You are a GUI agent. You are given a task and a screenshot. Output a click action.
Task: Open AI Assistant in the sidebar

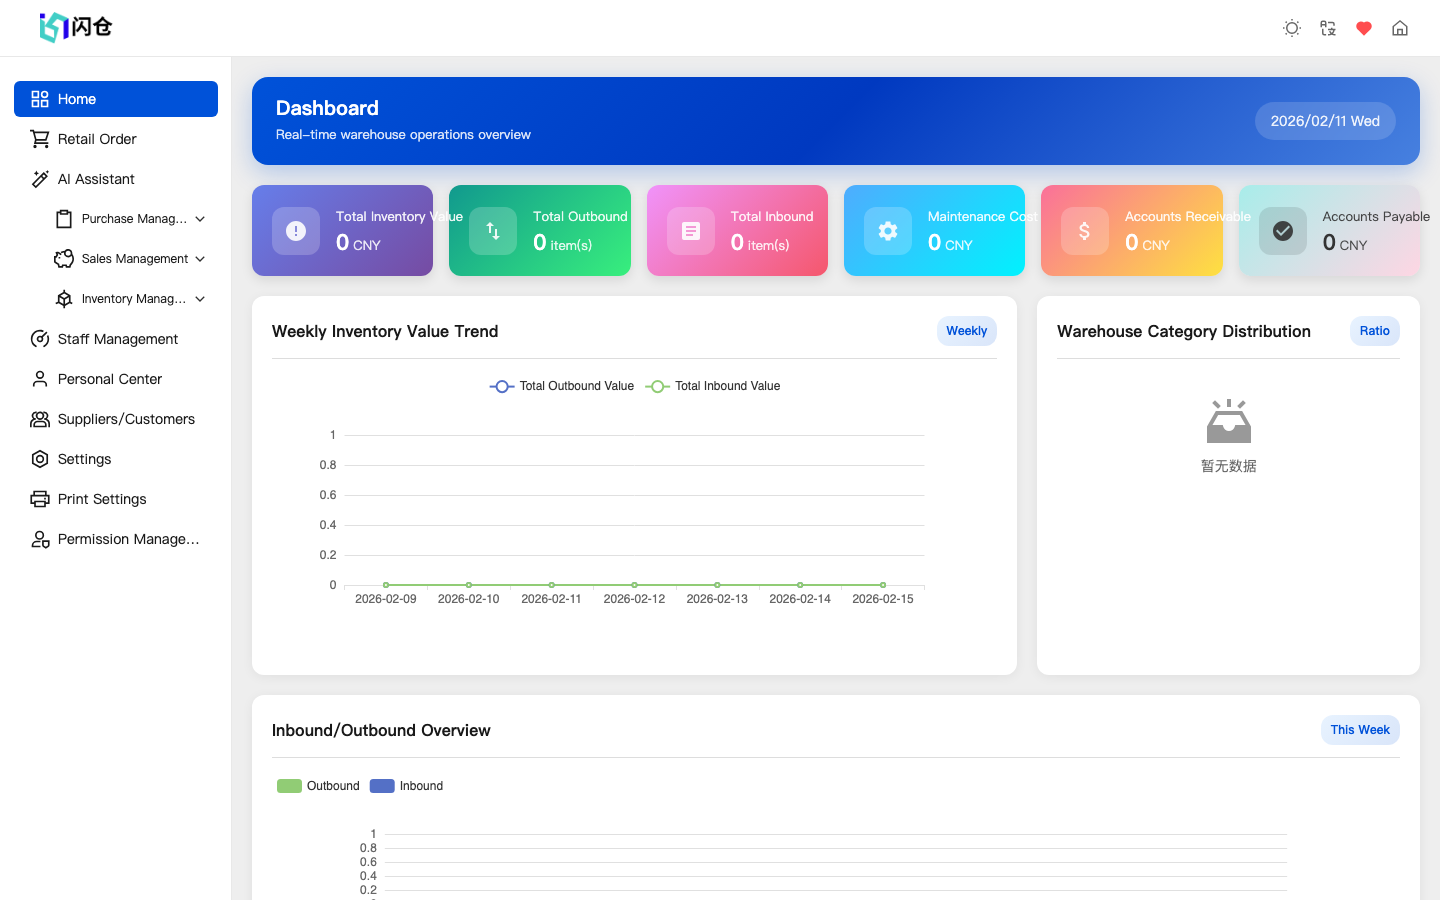(97, 179)
